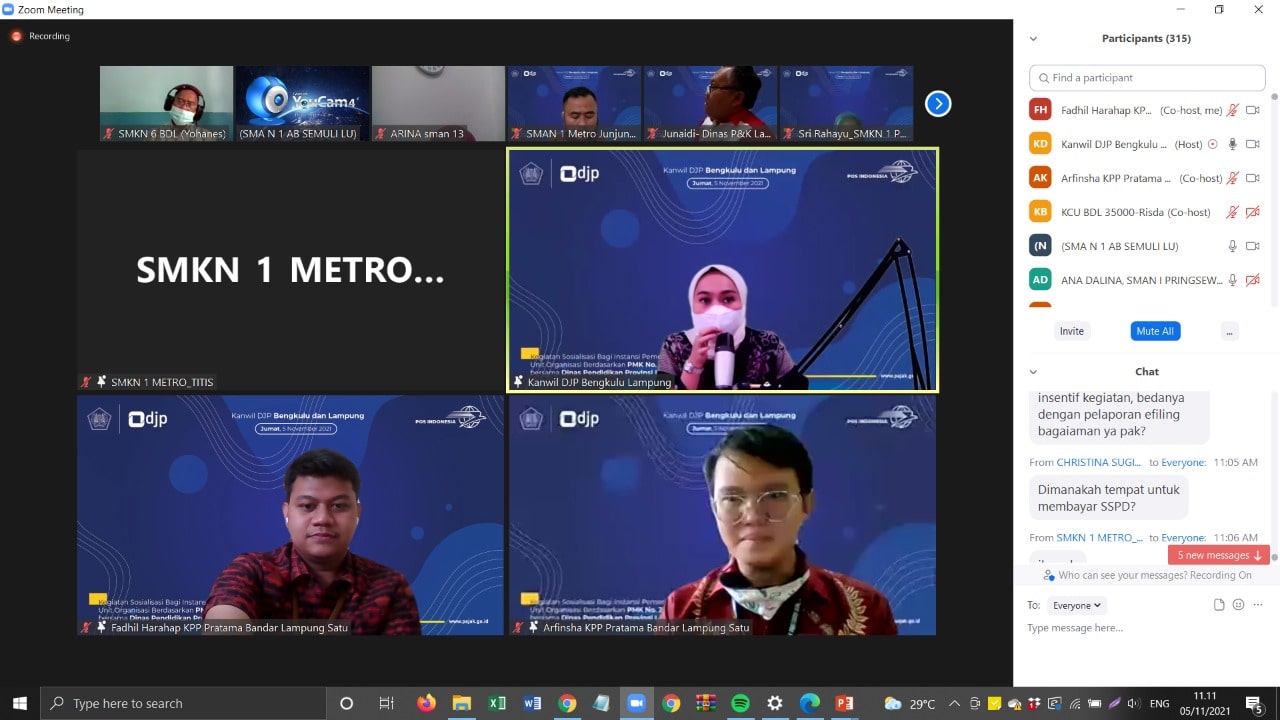Open chat more options (three dots)
This screenshot has height=720, width=1280.
click(1257, 605)
